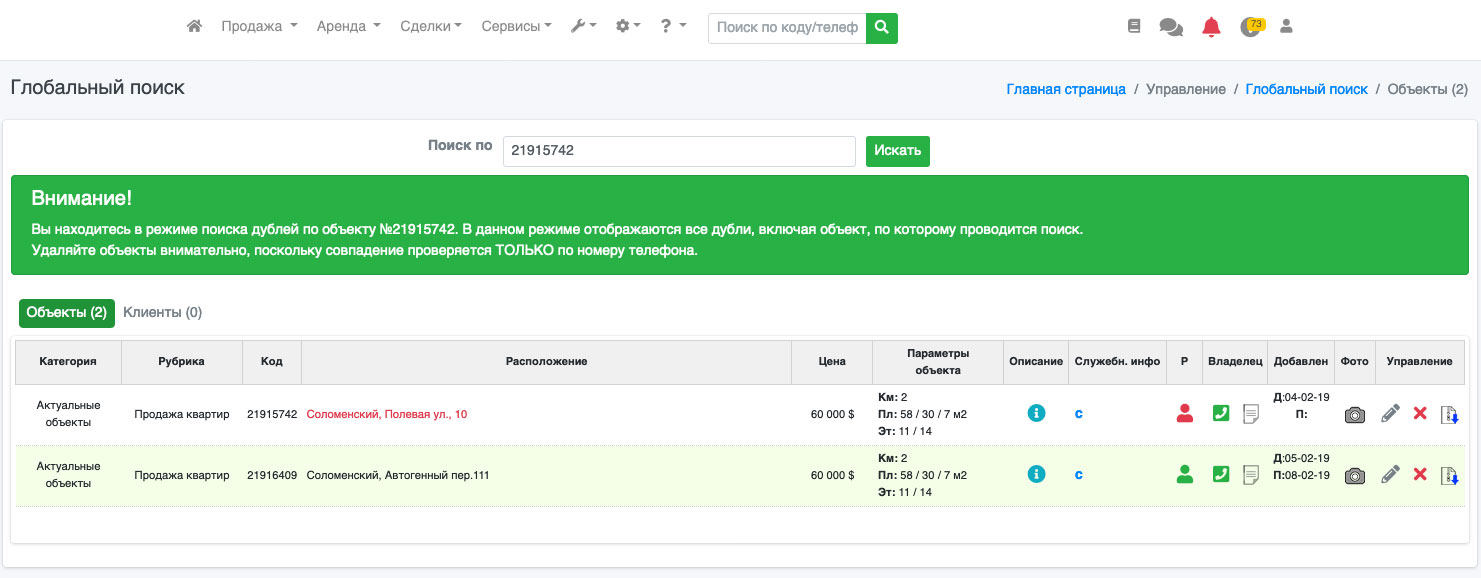1481x578 pixels.
Task: Edit object 21915742 with pencil icon
Action: 1390,413
